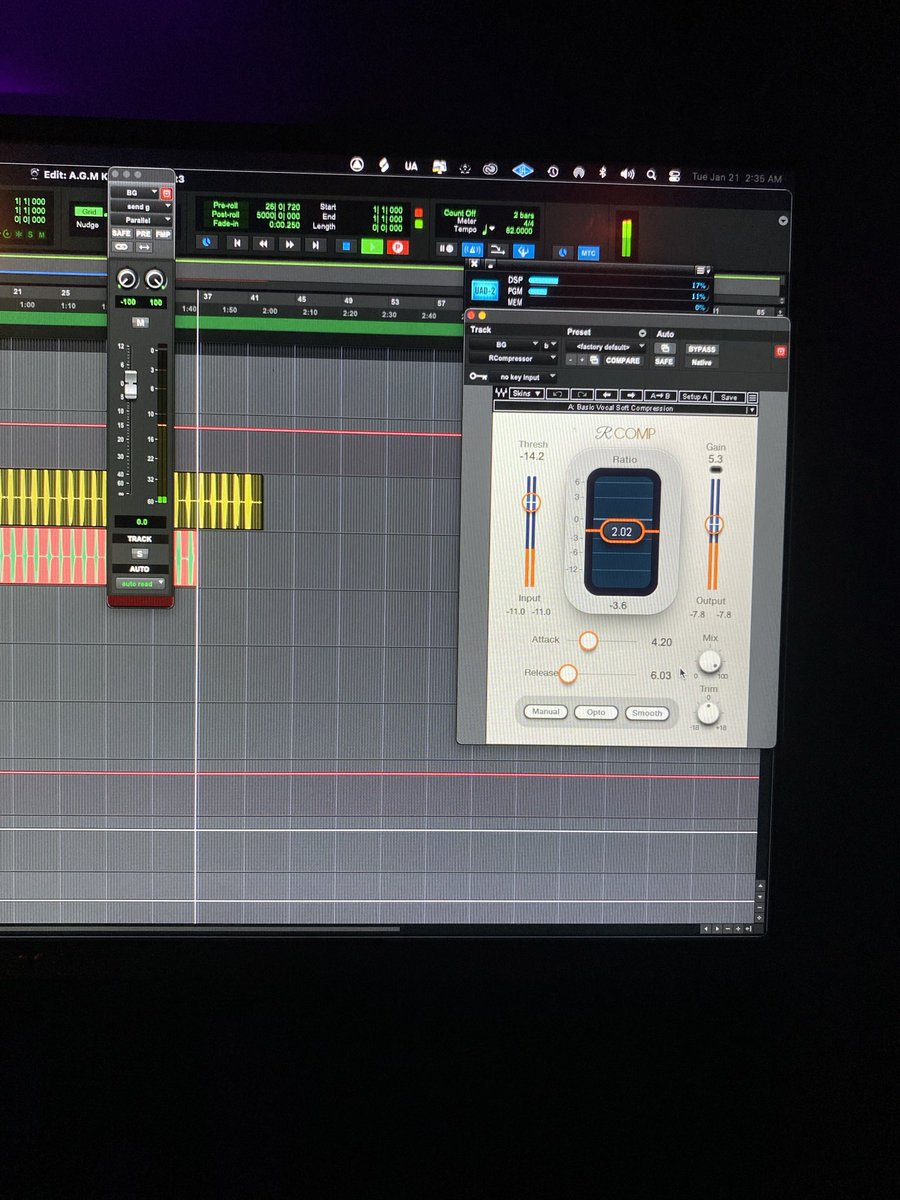The image size is (900, 1200).
Task: Click the Release slider knob
Action: point(567,674)
